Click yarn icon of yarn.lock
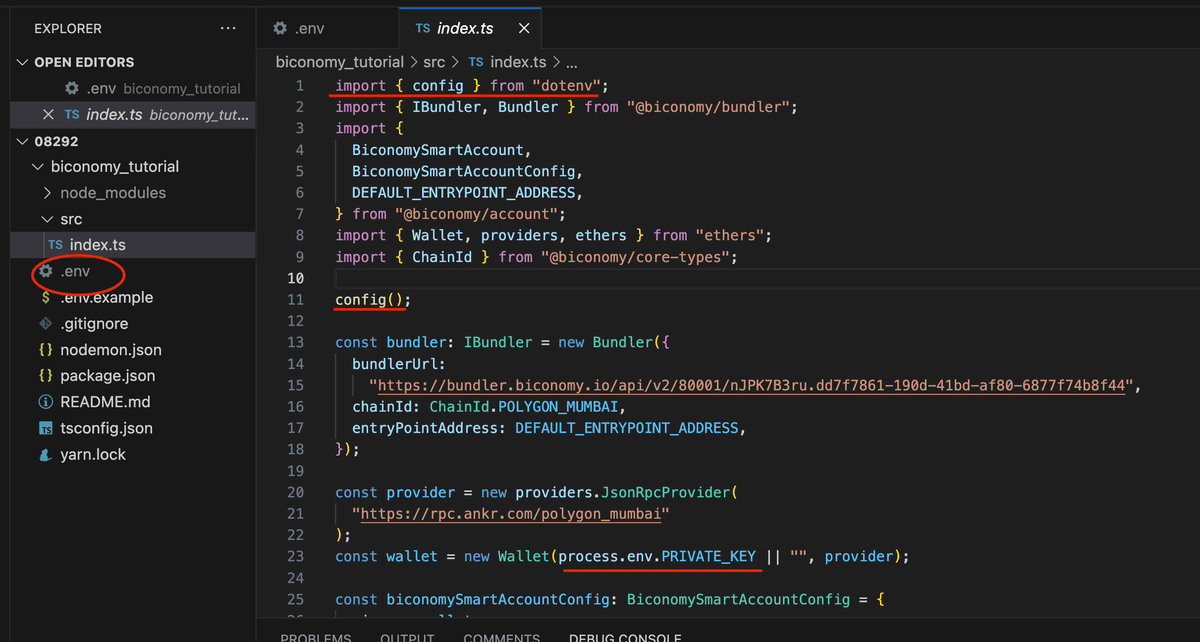 point(46,454)
